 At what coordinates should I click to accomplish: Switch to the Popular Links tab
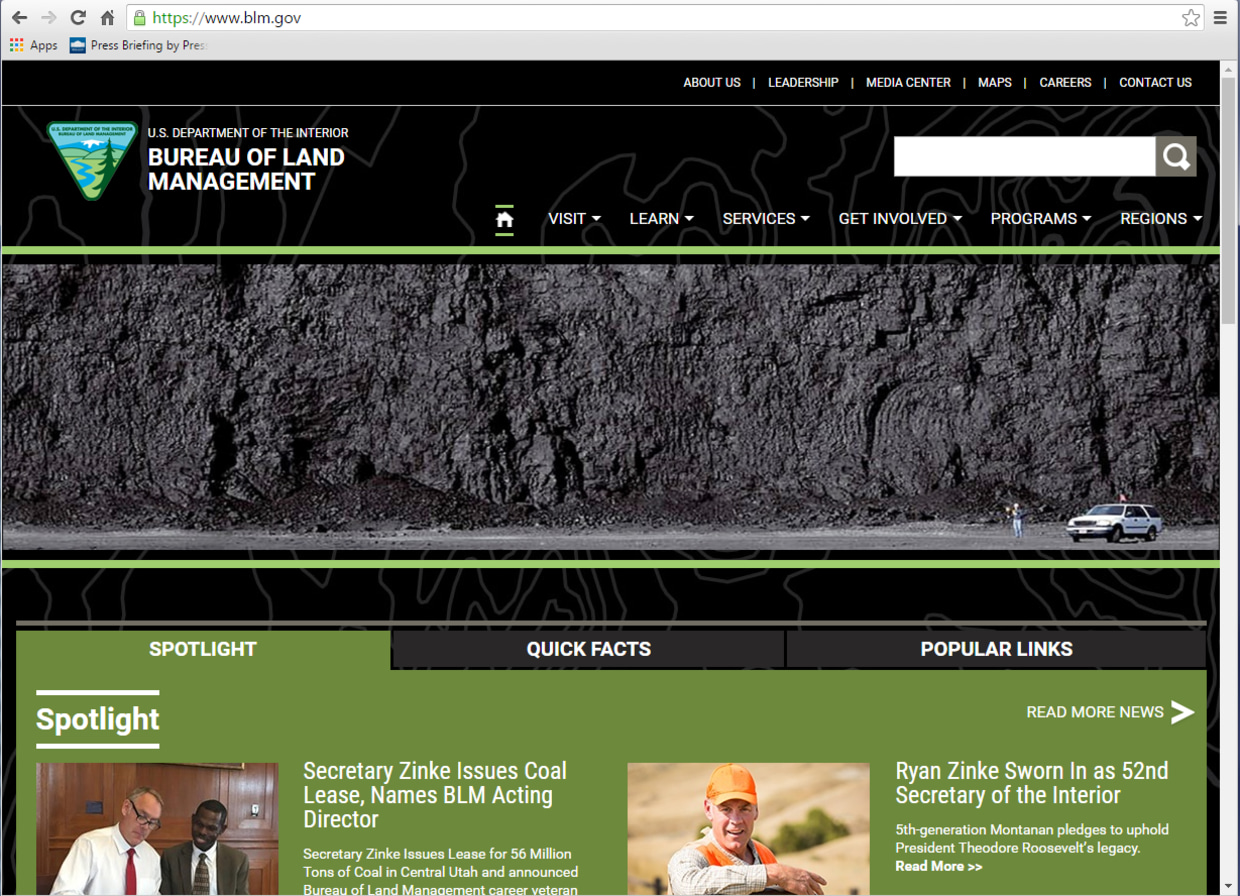coord(996,649)
